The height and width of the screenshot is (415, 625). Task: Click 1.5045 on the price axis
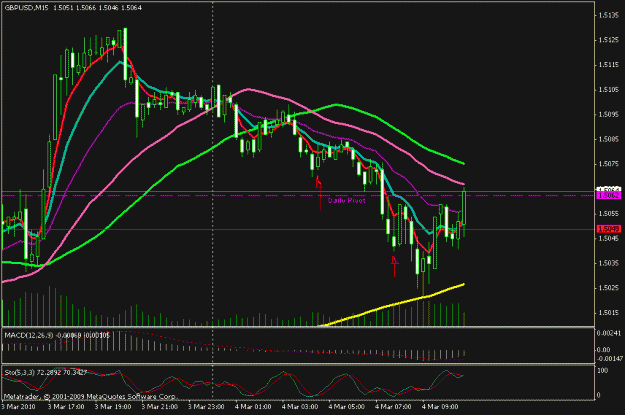[609, 238]
